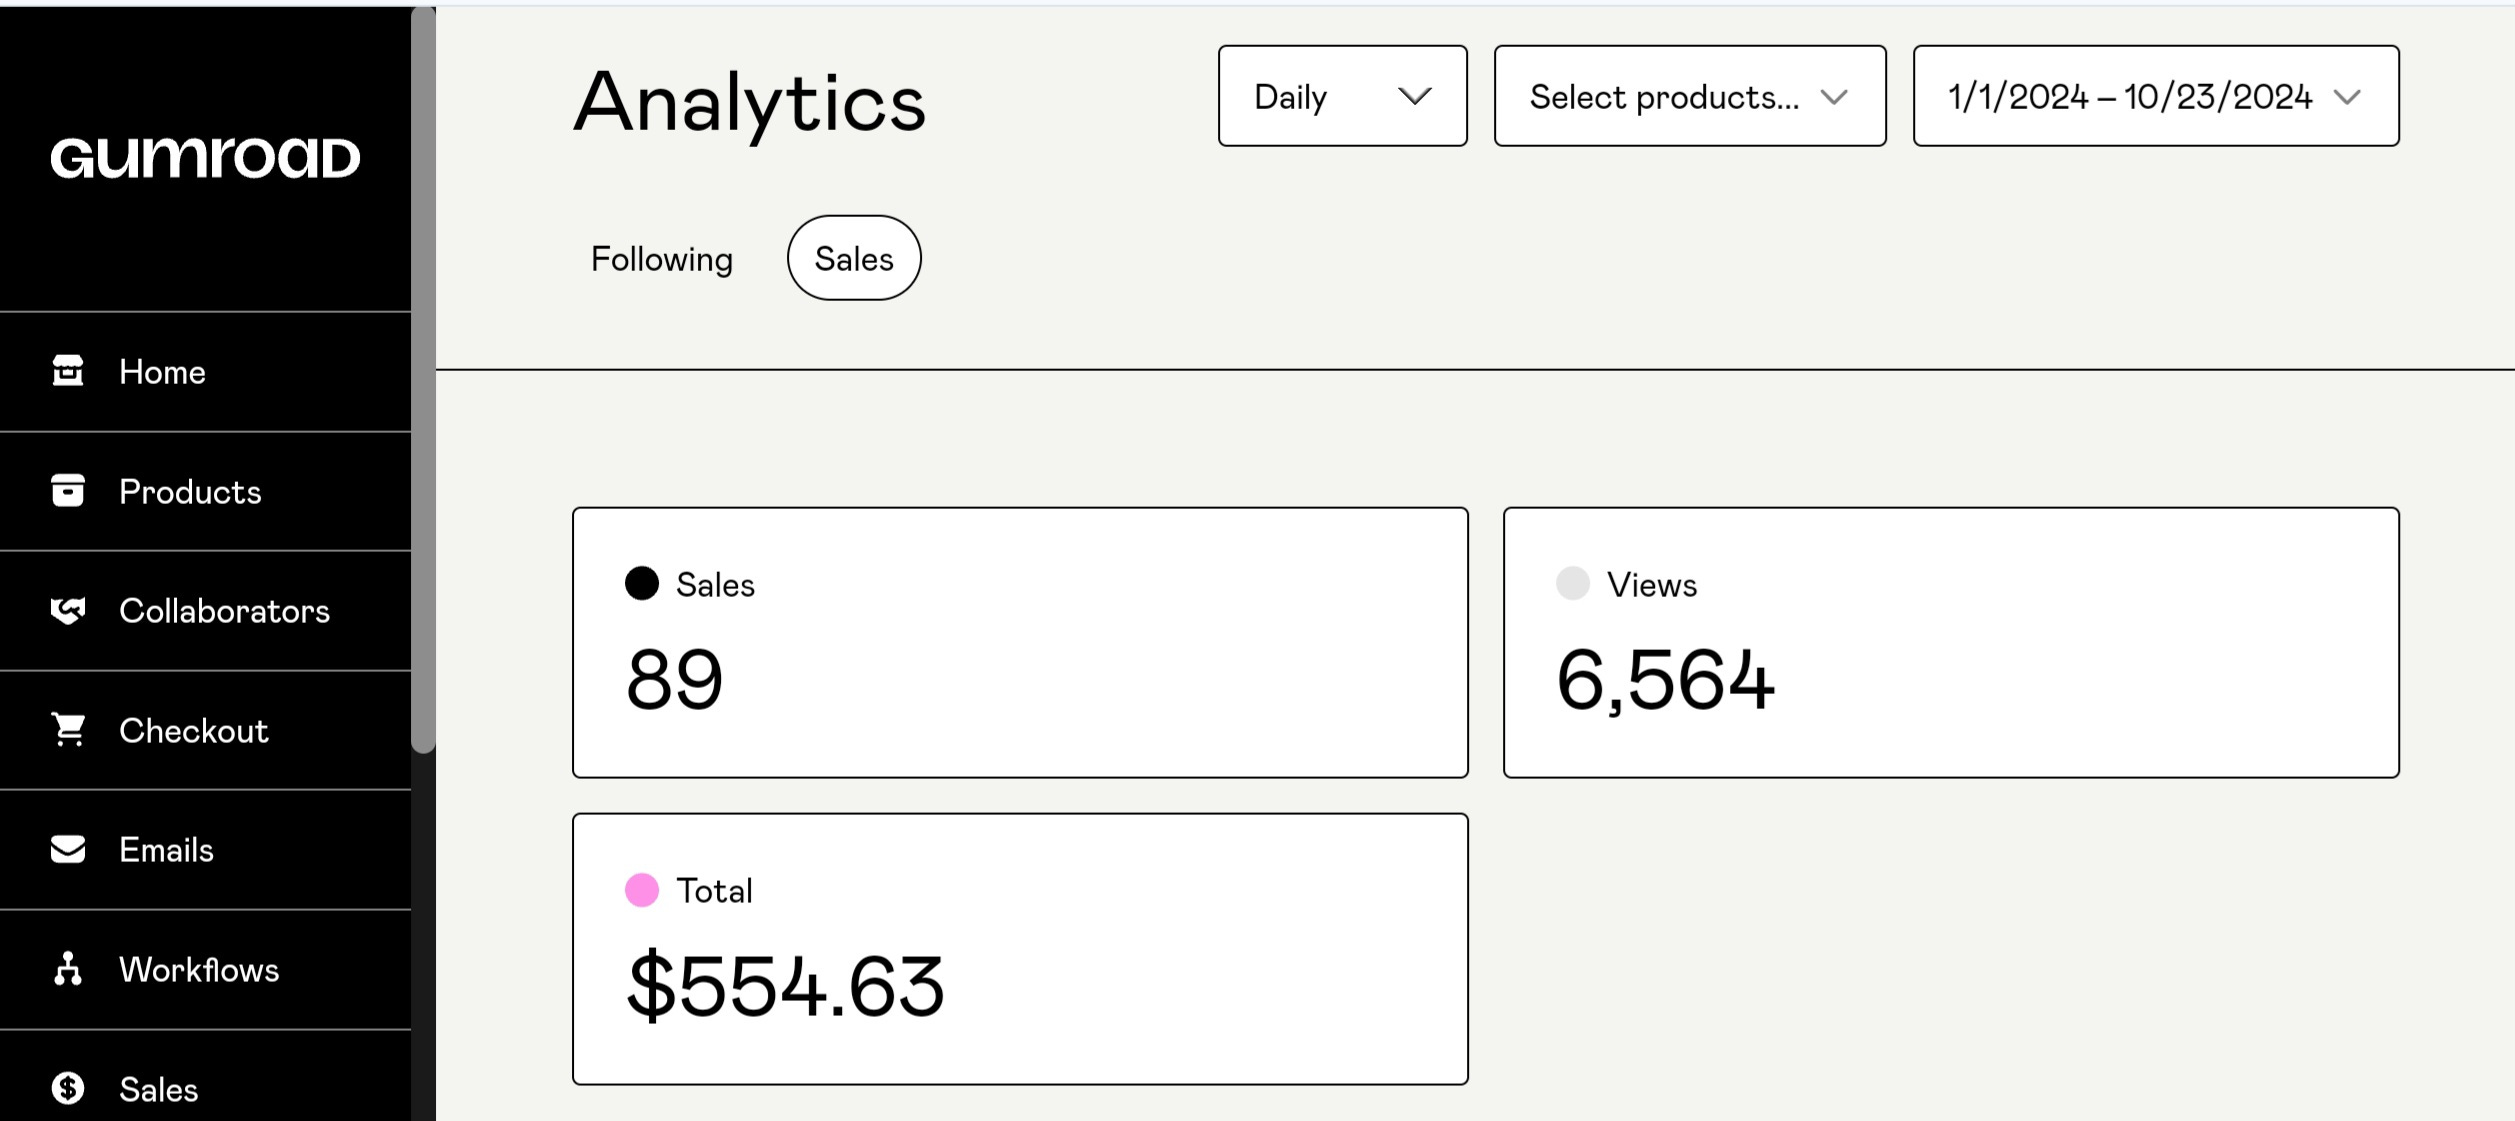Expand the Select products dropdown
Viewport: 2515px width, 1121px height.
click(1690, 96)
